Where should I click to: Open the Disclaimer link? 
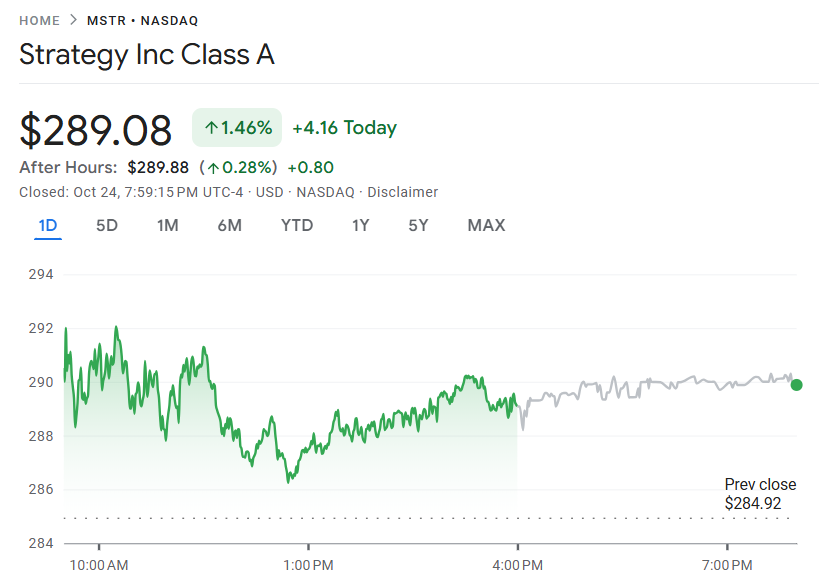[403, 192]
